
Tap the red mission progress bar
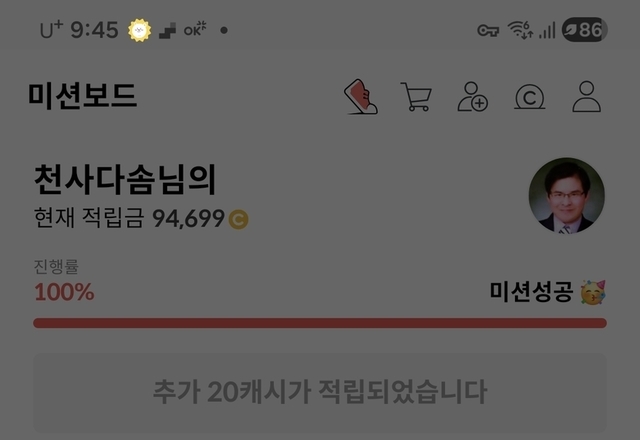[x=320, y=323]
